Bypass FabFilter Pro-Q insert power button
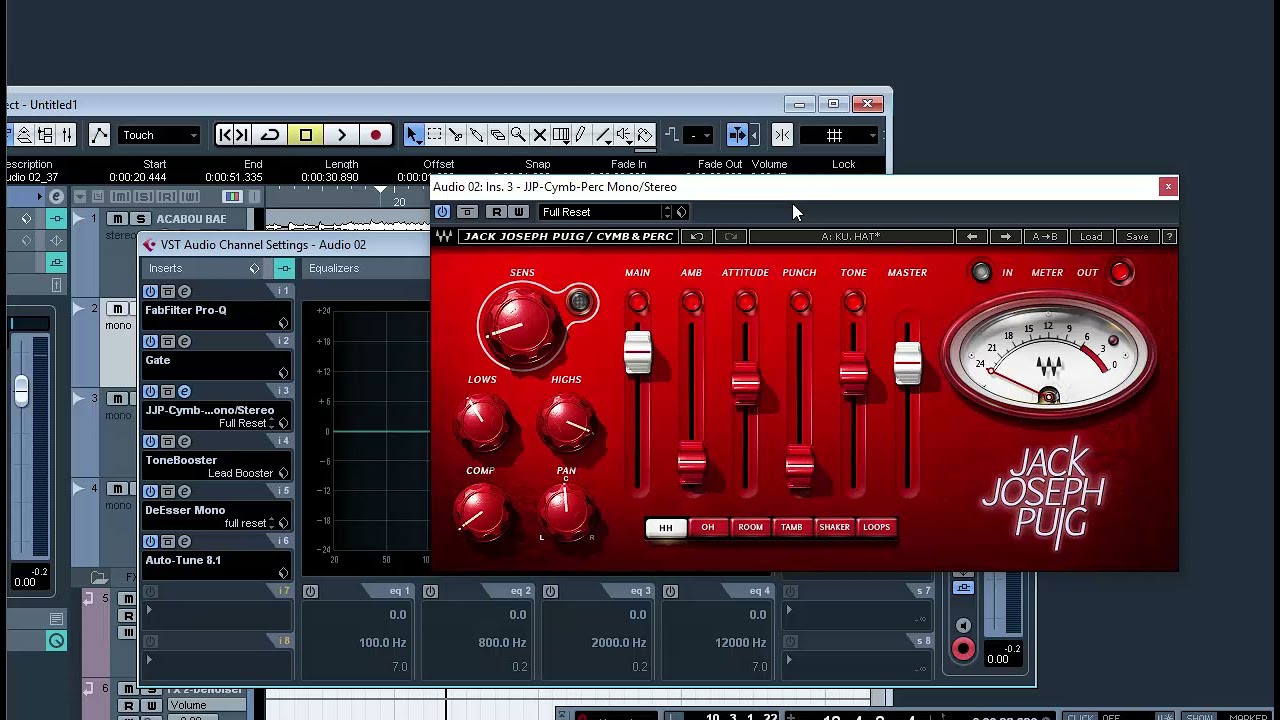 (150, 292)
